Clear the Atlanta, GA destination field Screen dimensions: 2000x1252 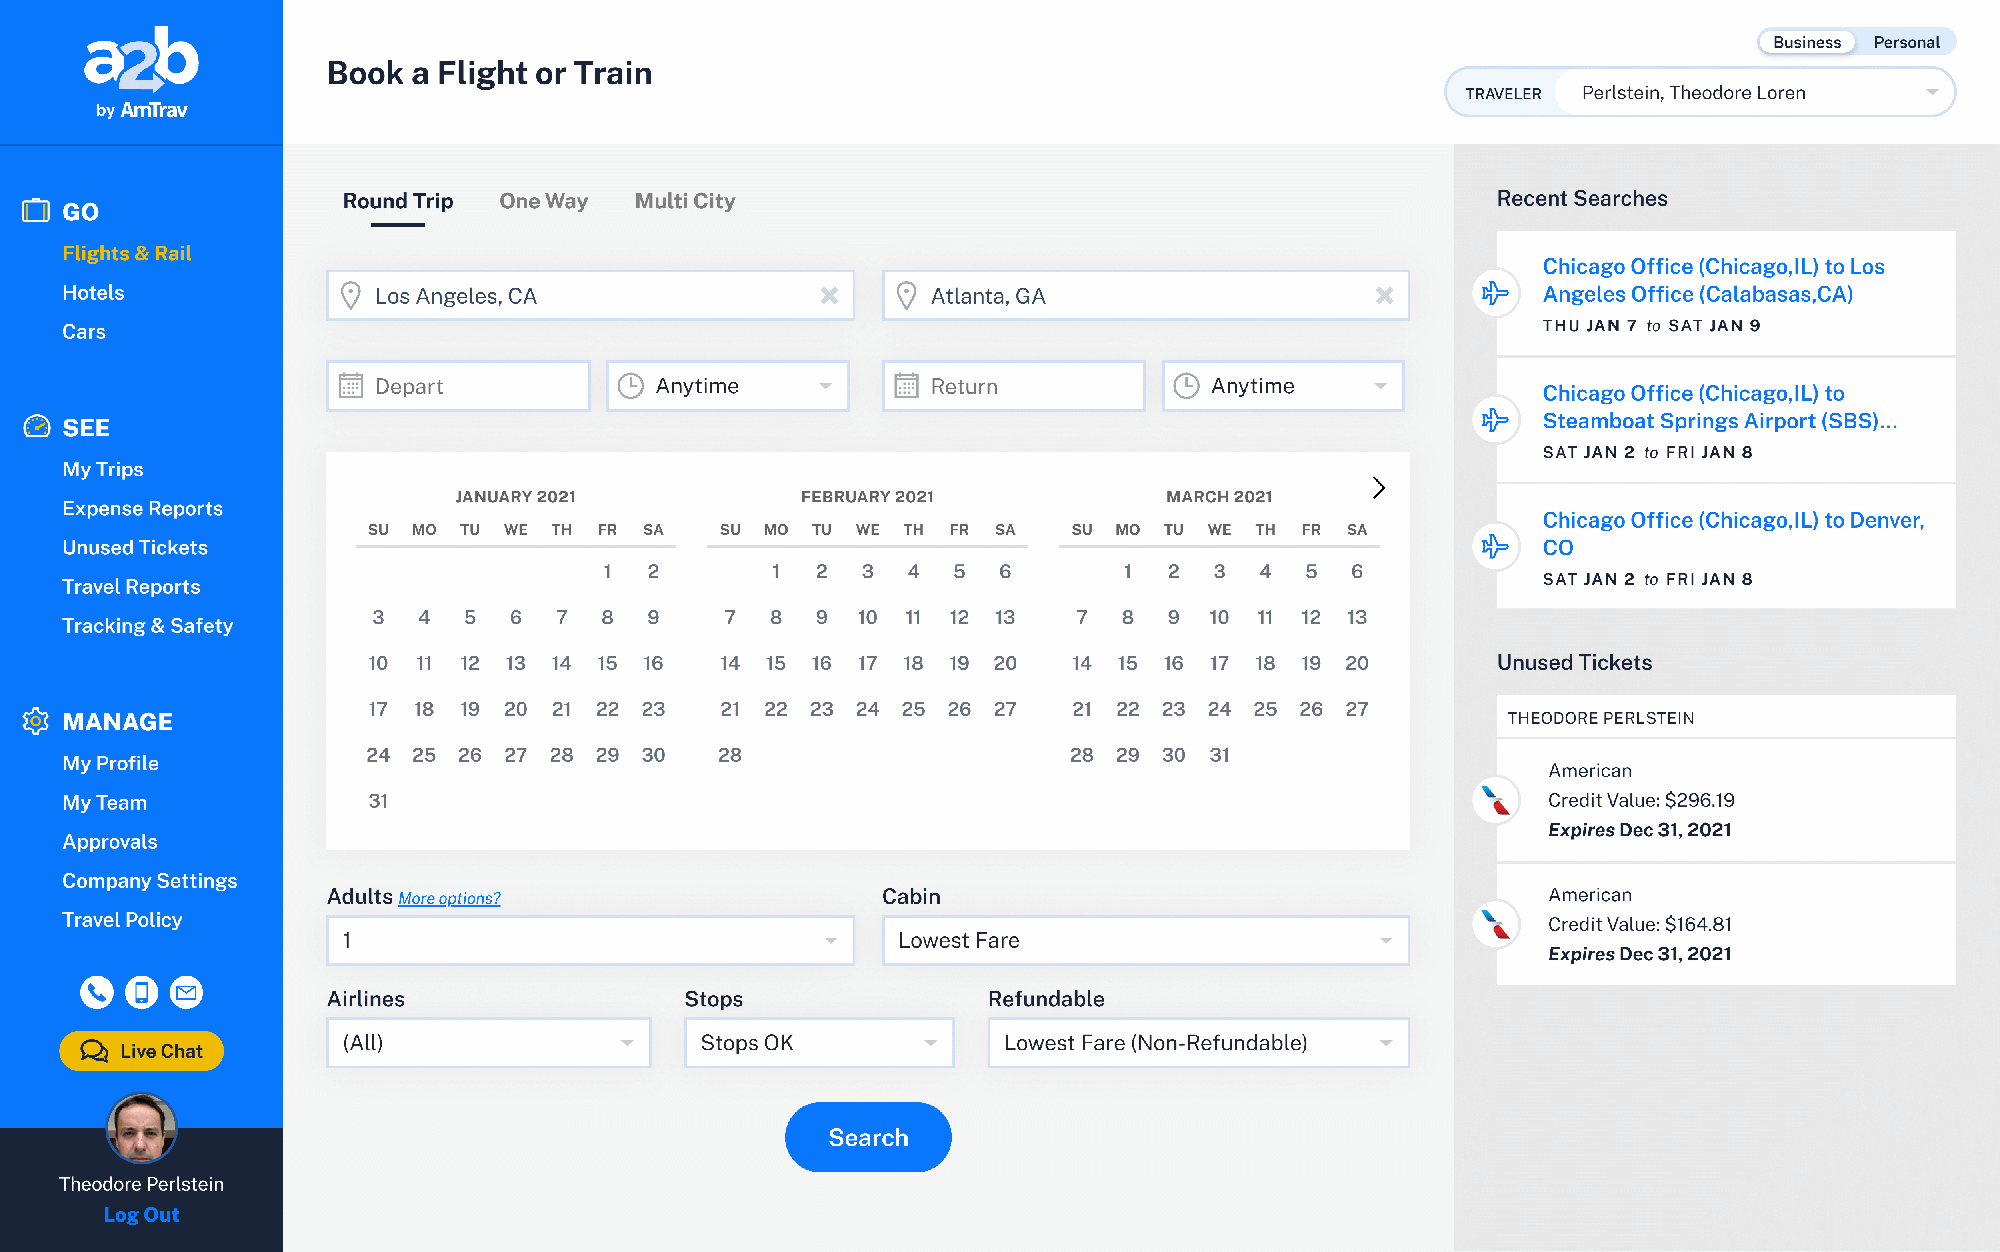click(1384, 295)
